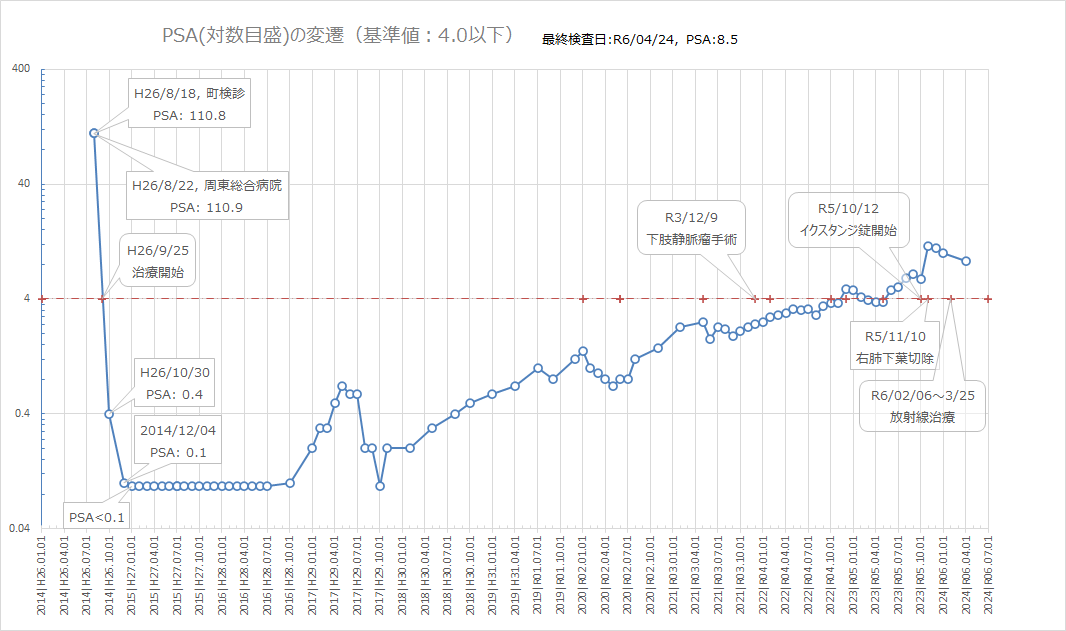1066x631 pixels.
Task: Click the "H26/9/25 治療開始" callout
Action: [158, 261]
